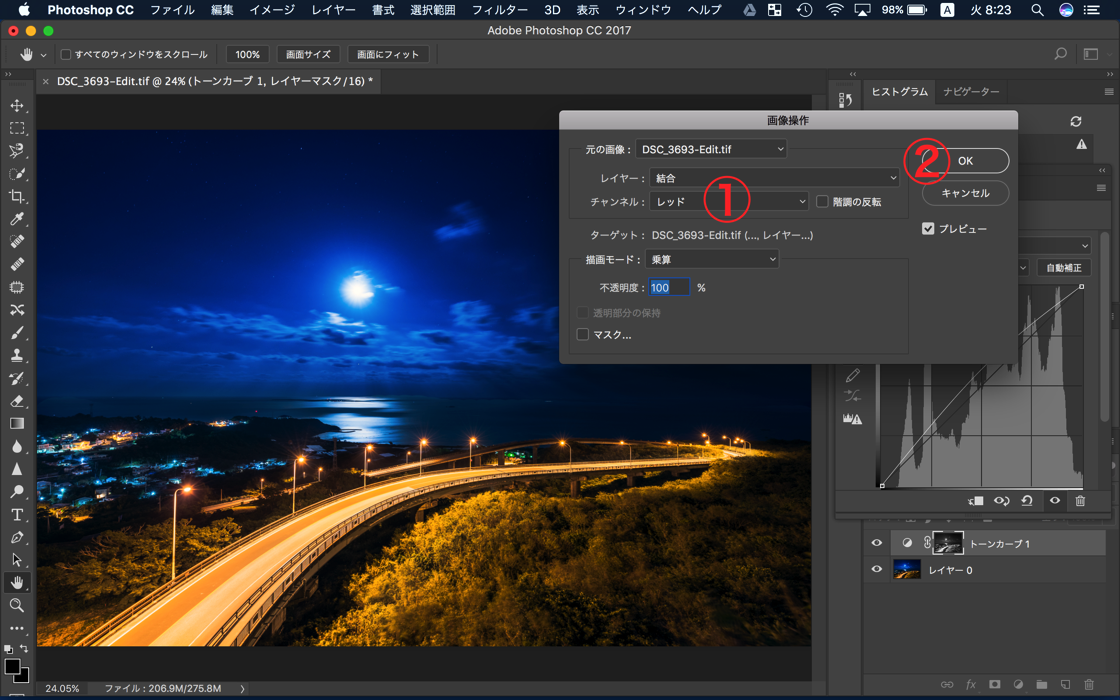Image resolution: width=1120 pixels, height=700 pixels.
Task: Select the Type tool
Action: [x=17, y=514]
